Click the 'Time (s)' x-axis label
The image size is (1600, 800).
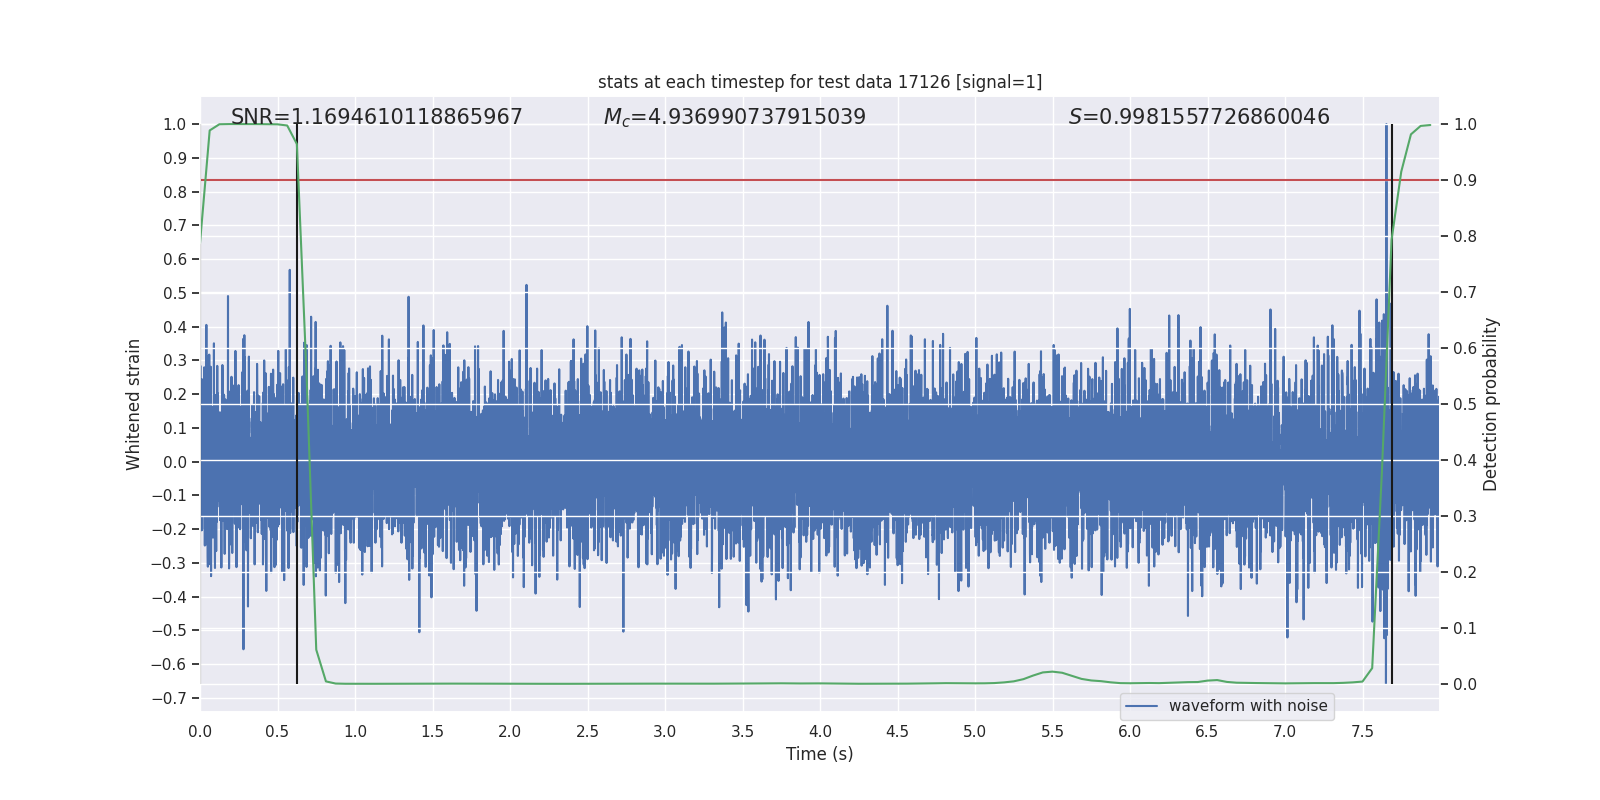coord(819,754)
